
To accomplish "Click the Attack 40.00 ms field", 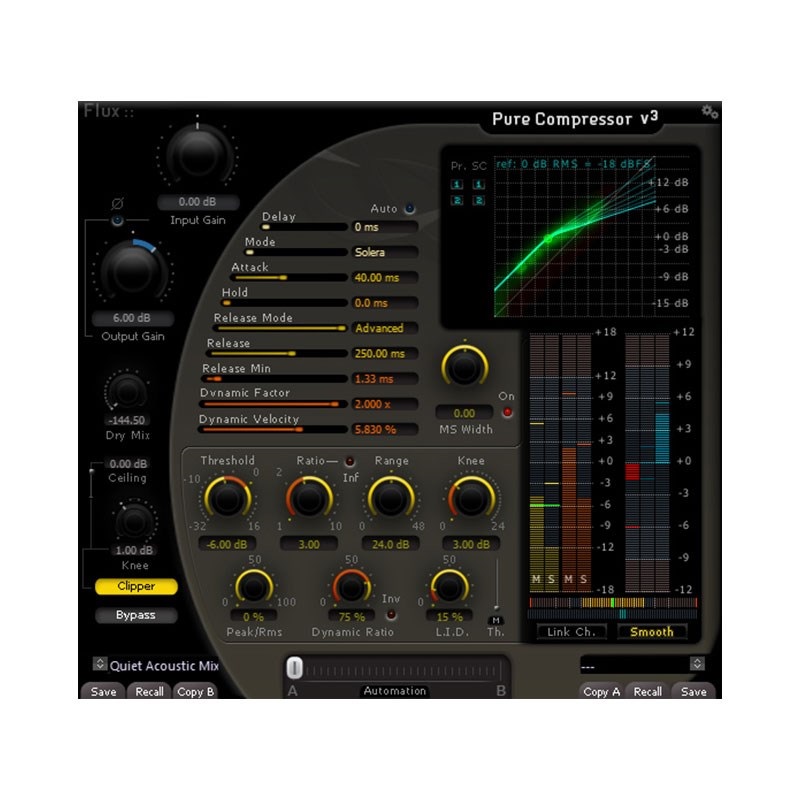I will pyautogui.click(x=384, y=278).
